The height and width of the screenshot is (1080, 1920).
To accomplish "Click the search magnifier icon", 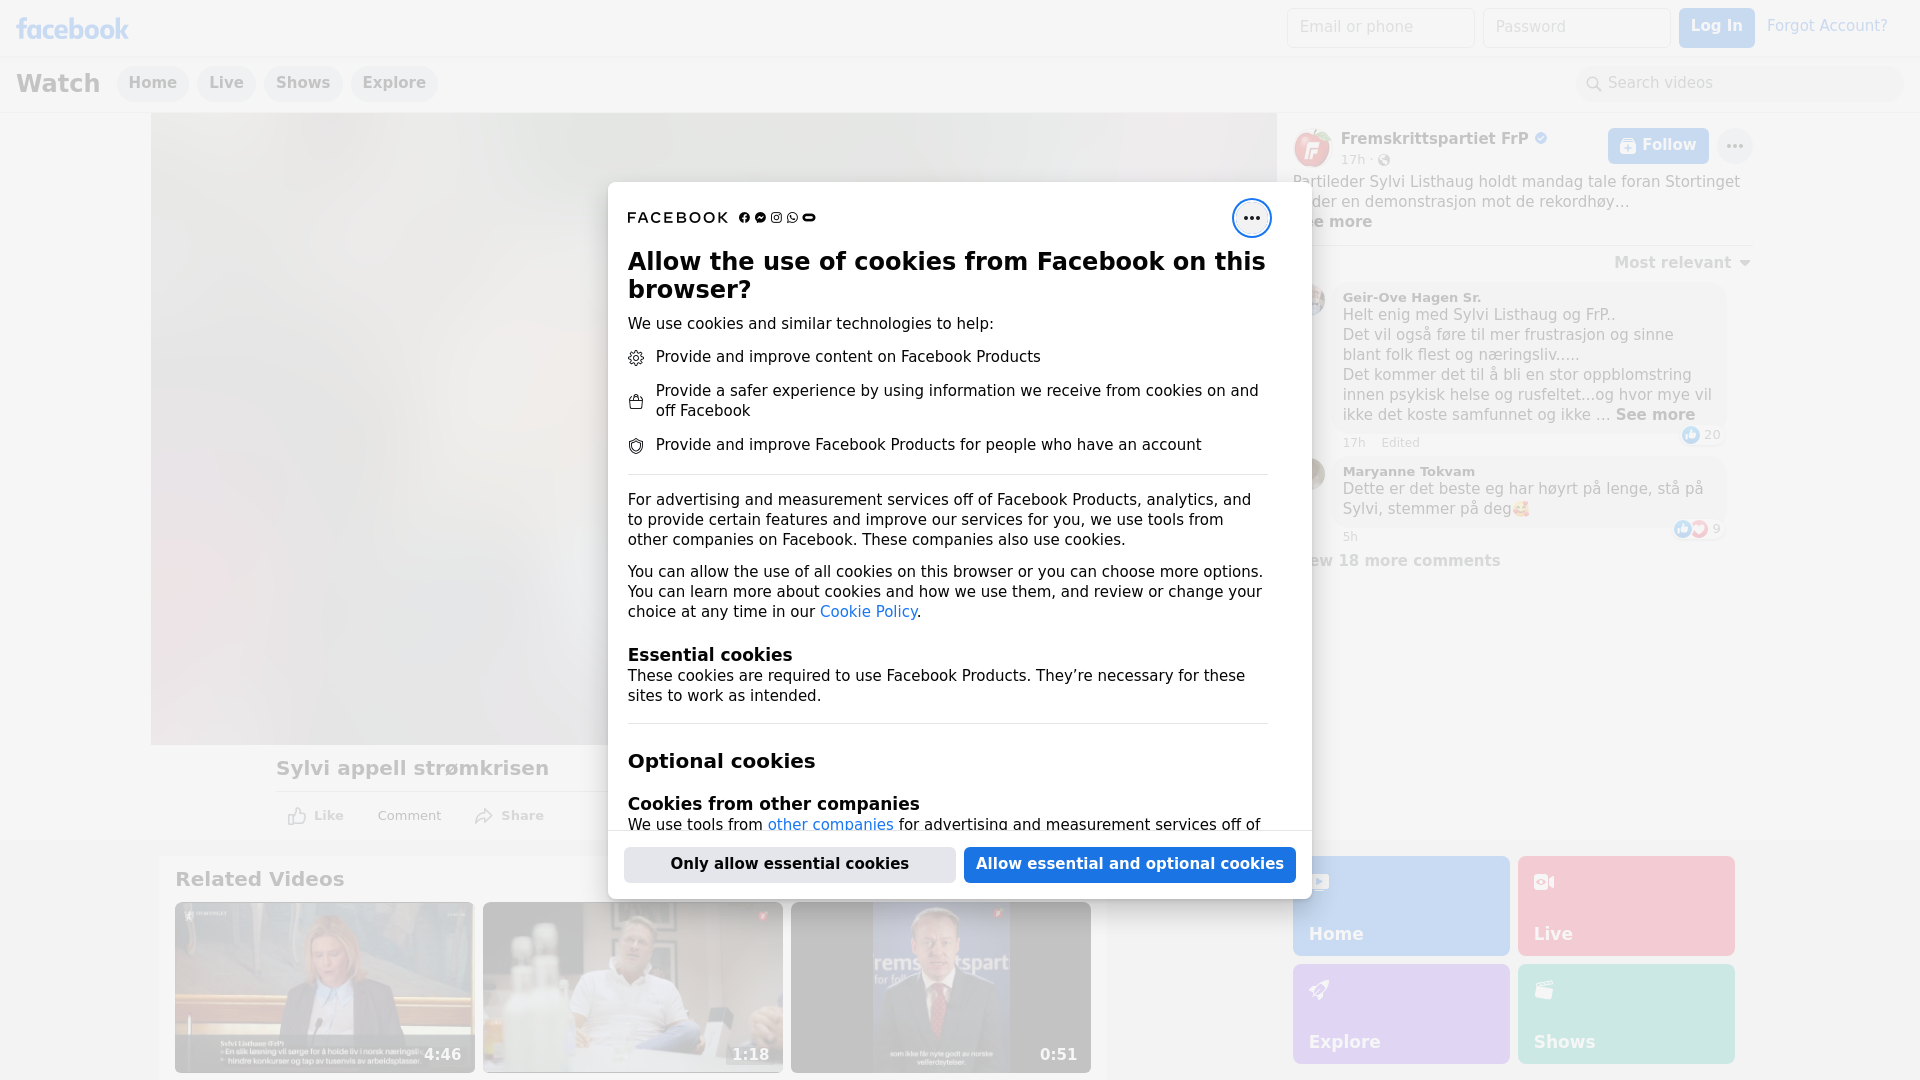I will pyautogui.click(x=1594, y=84).
